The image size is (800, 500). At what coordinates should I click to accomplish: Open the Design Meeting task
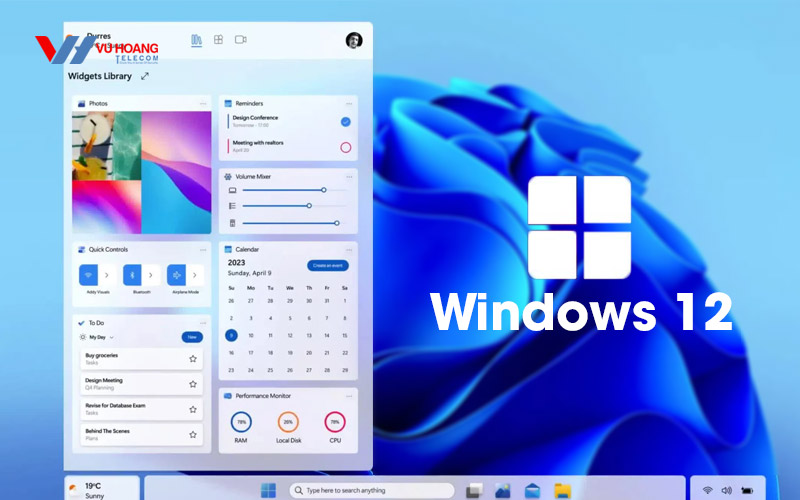pyautogui.click(x=141, y=384)
